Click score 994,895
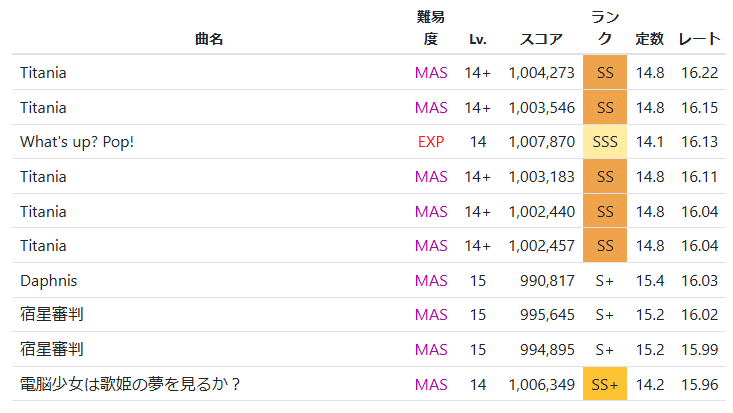Viewport: 733px width, 413px height. click(547, 349)
